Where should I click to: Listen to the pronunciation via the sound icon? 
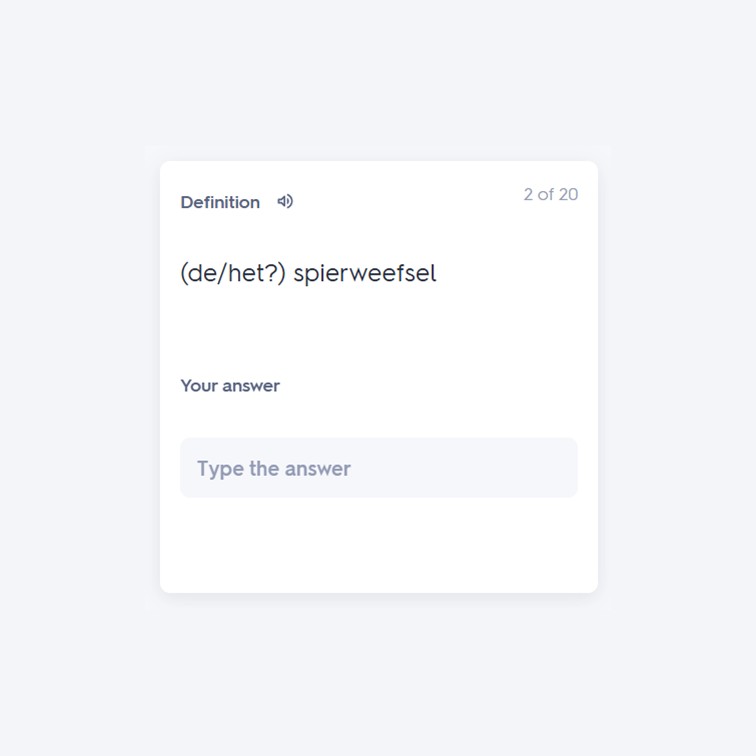pos(285,202)
